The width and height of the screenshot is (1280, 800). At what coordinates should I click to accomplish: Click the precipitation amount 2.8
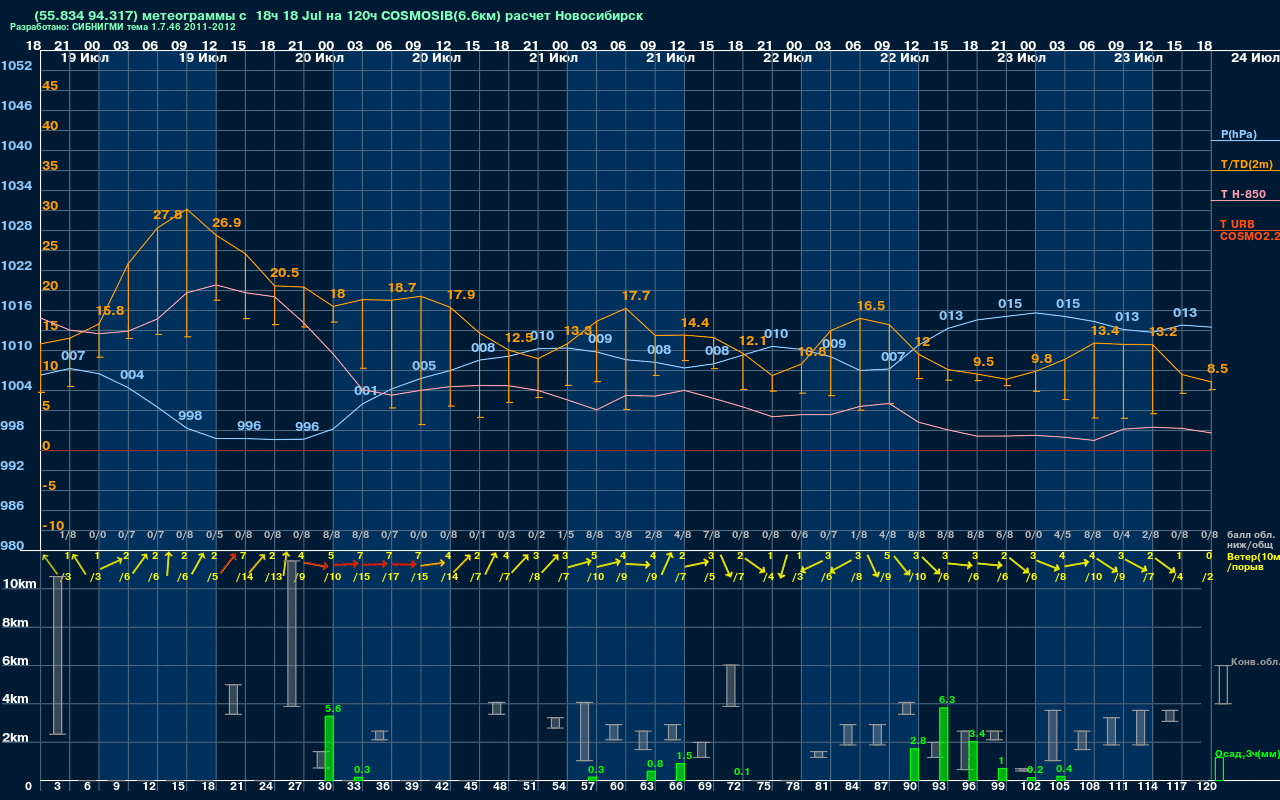click(919, 740)
